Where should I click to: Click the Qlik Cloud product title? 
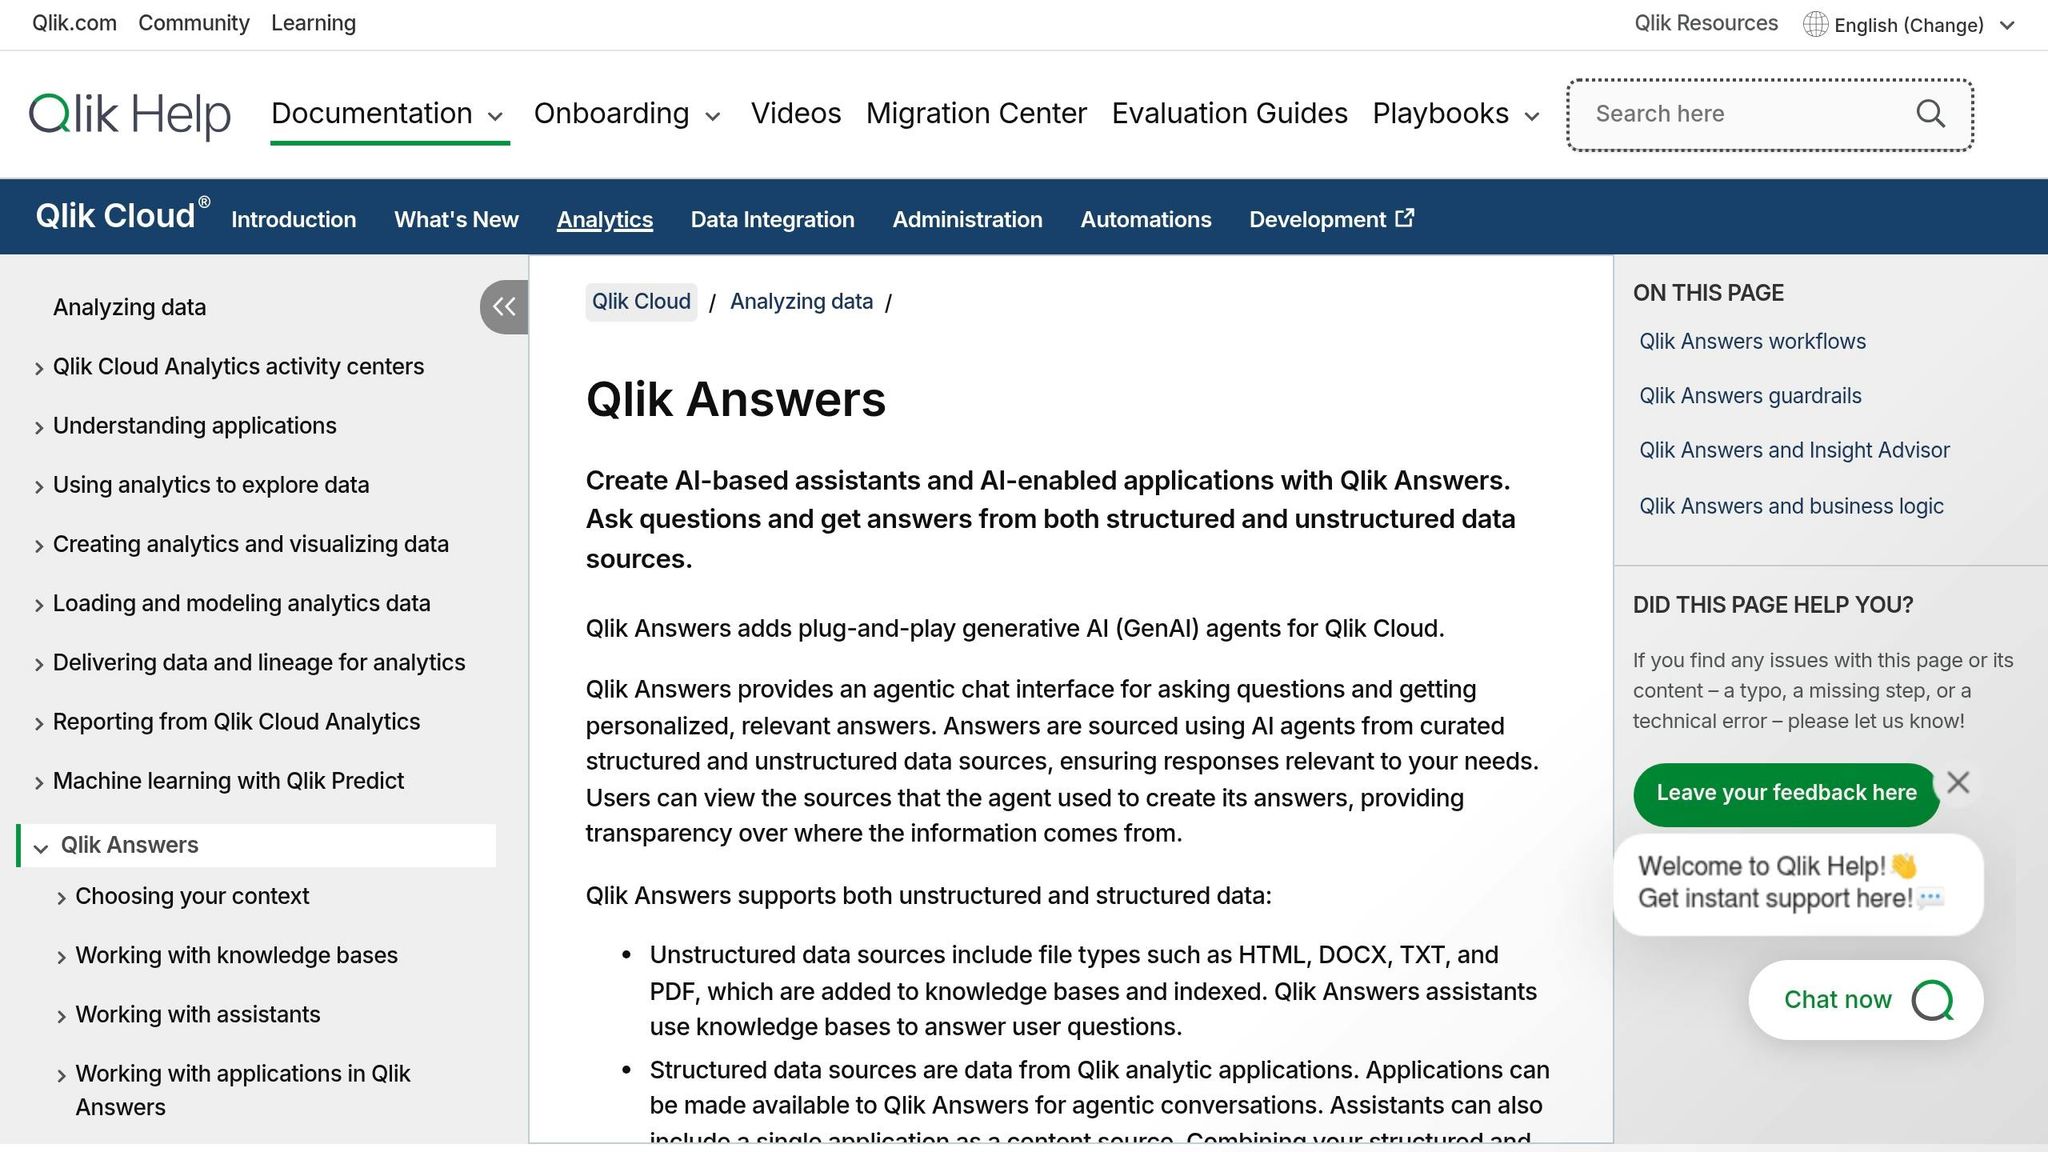pos(122,215)
